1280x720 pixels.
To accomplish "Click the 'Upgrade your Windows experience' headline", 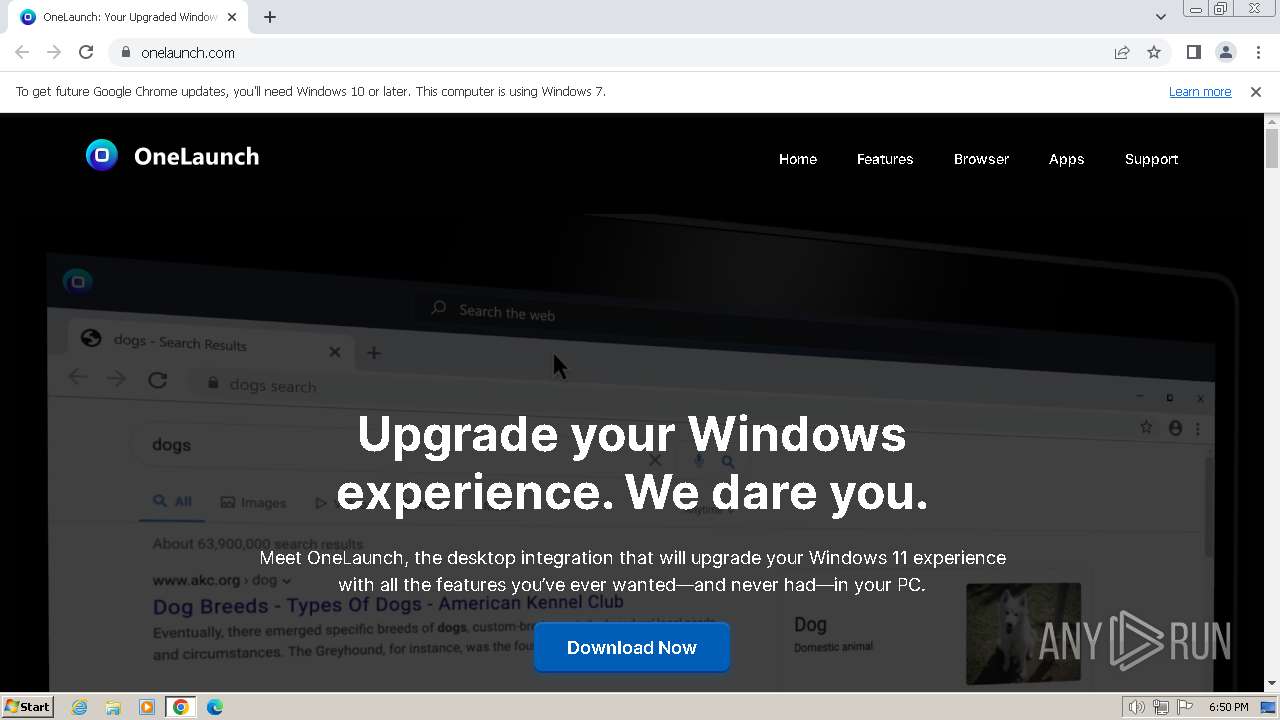I will click(632, 463).
